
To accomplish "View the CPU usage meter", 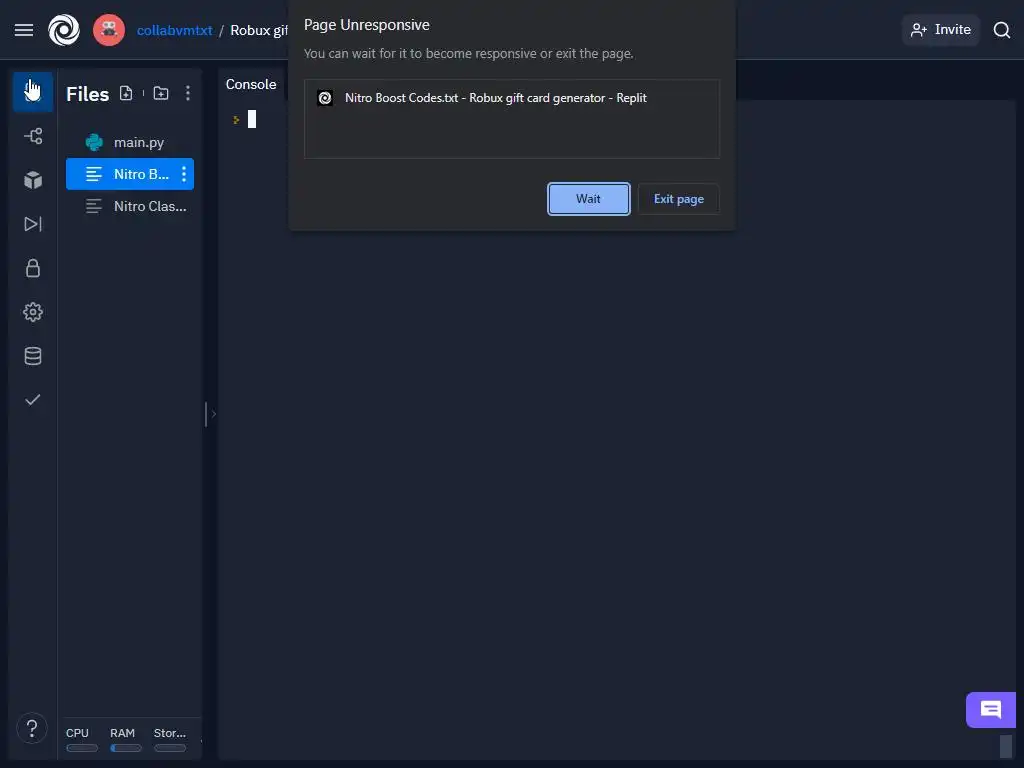I will coord(82,741).
